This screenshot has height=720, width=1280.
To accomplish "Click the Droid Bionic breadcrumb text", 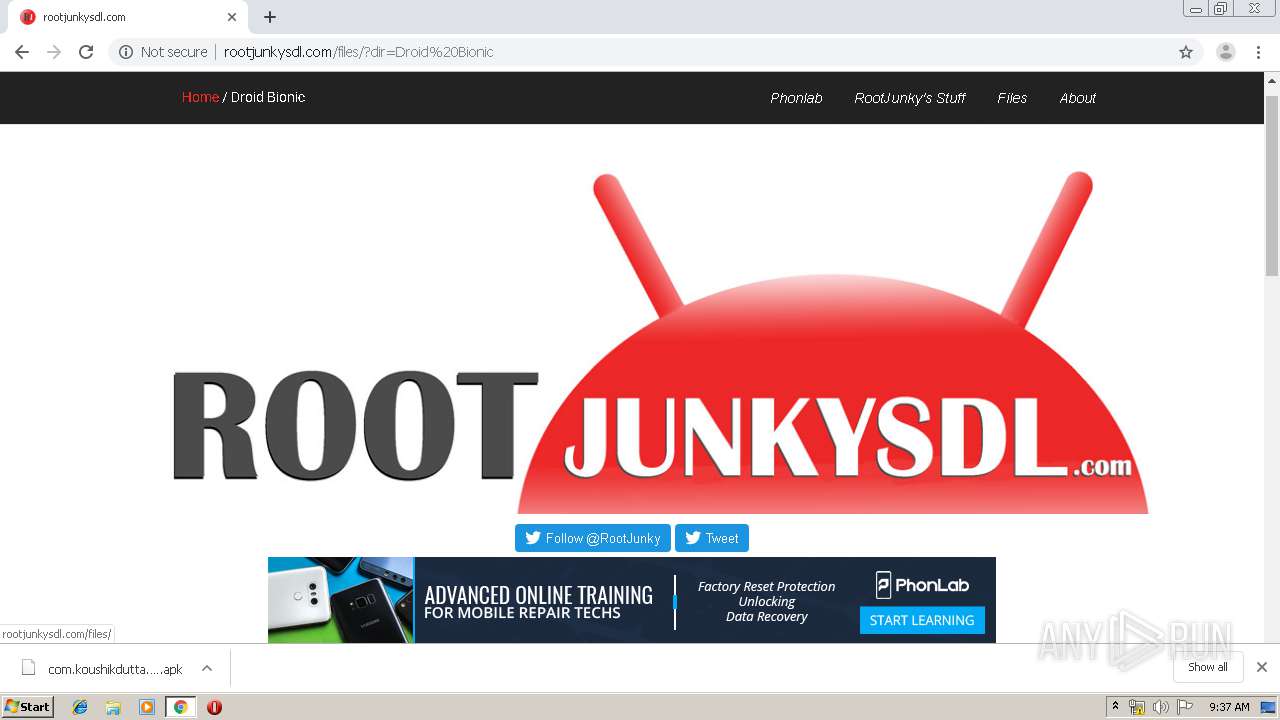I will pos(268,97).
